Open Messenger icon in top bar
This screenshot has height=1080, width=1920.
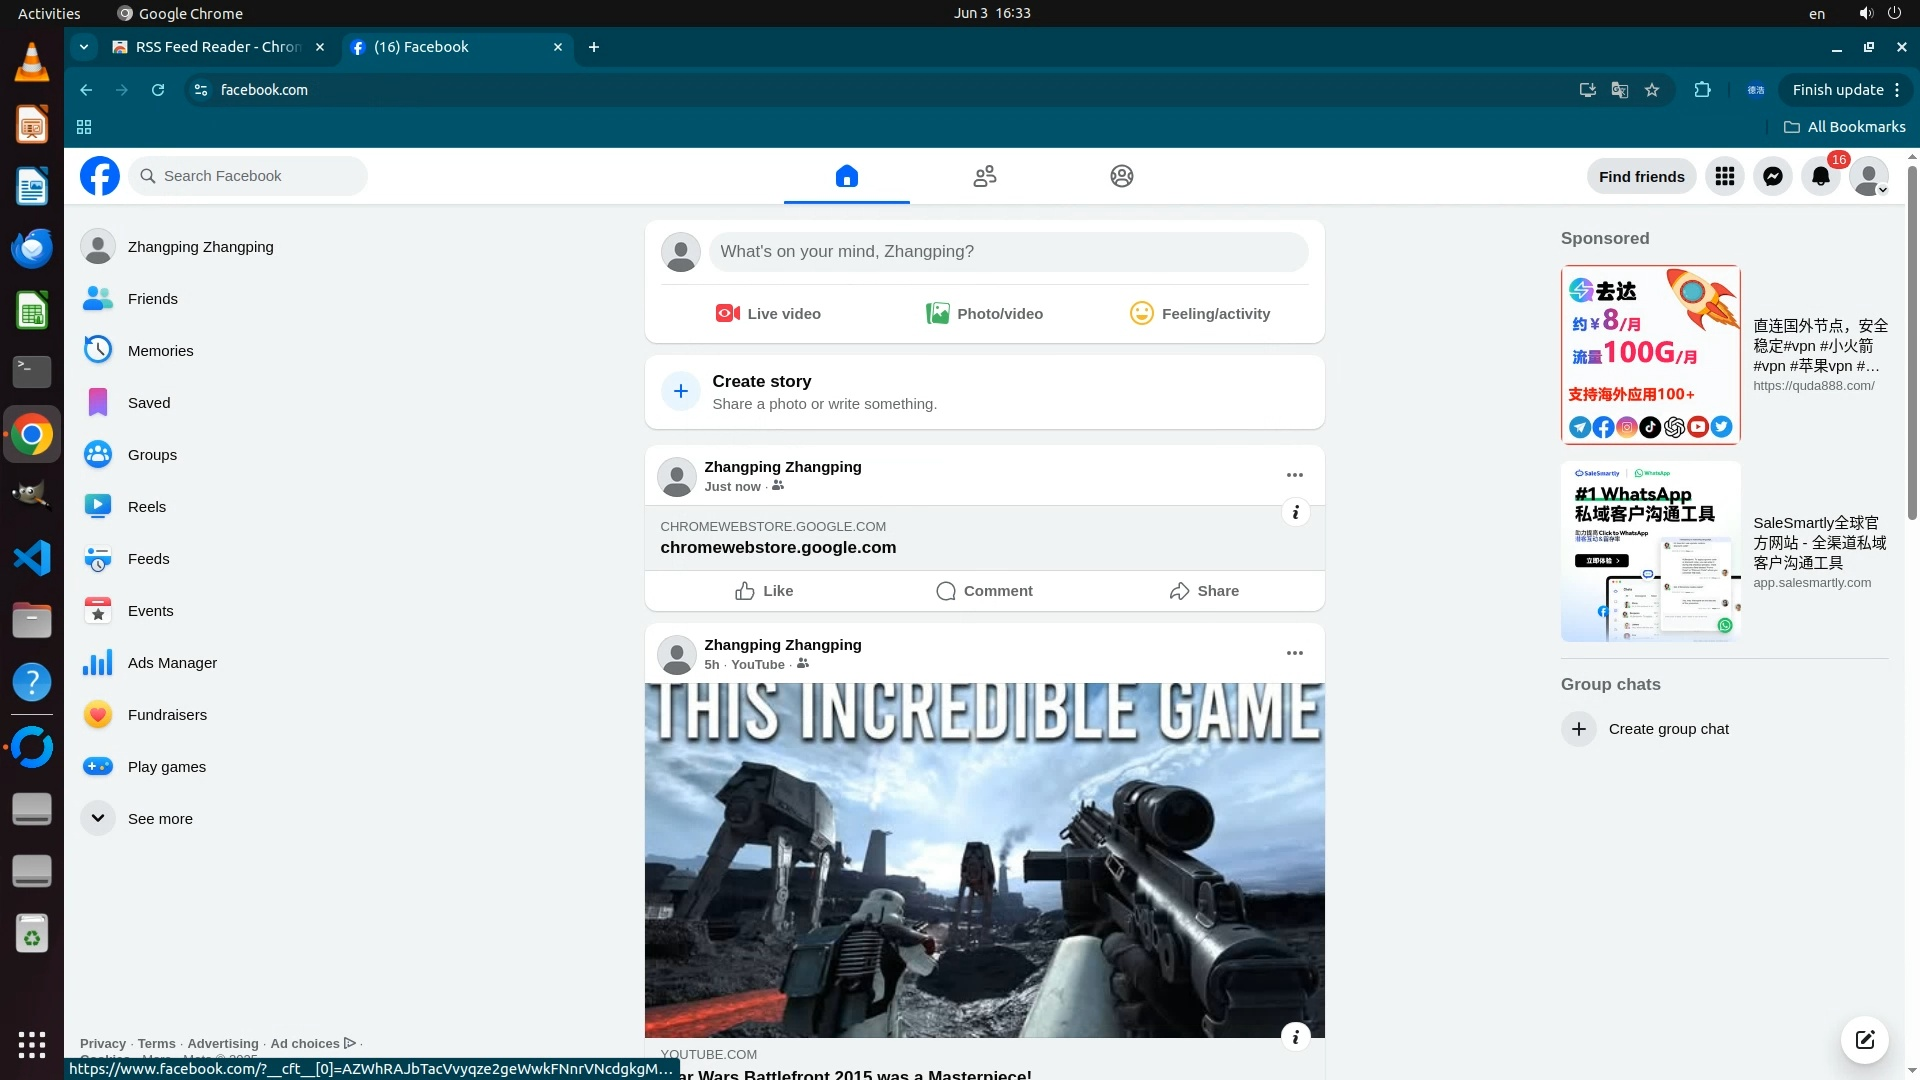1773,177
